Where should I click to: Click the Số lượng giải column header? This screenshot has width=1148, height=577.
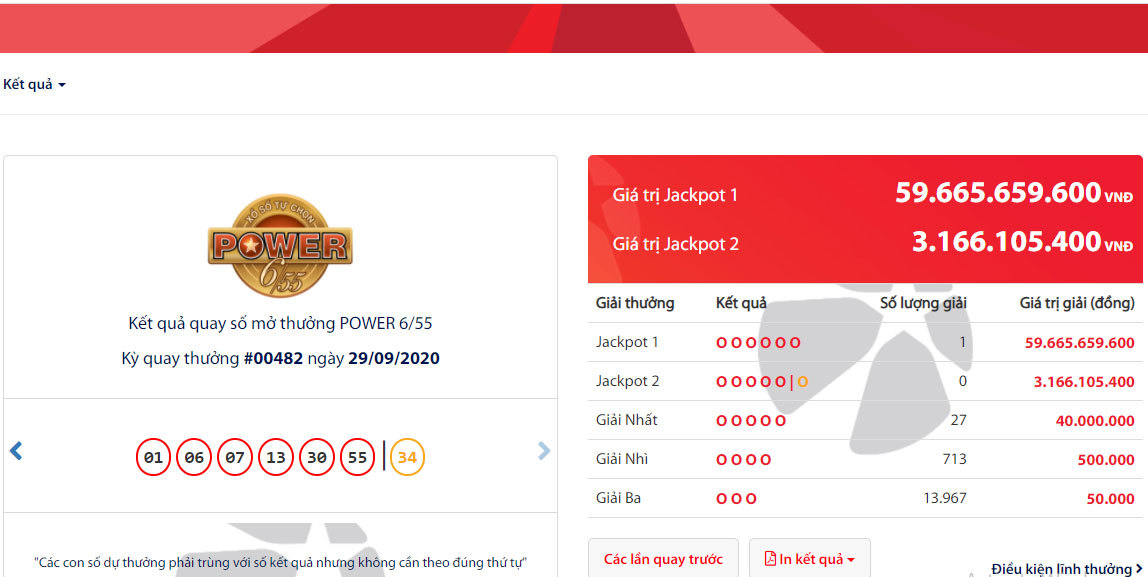tap(922, 303)
